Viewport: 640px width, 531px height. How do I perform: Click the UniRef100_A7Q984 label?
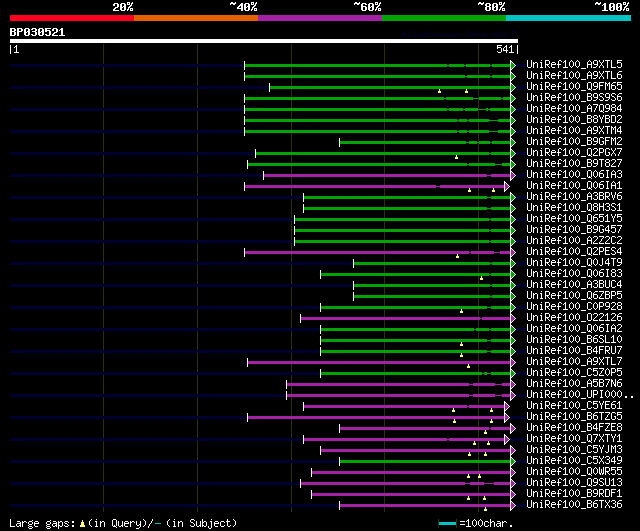pos(574,109)
